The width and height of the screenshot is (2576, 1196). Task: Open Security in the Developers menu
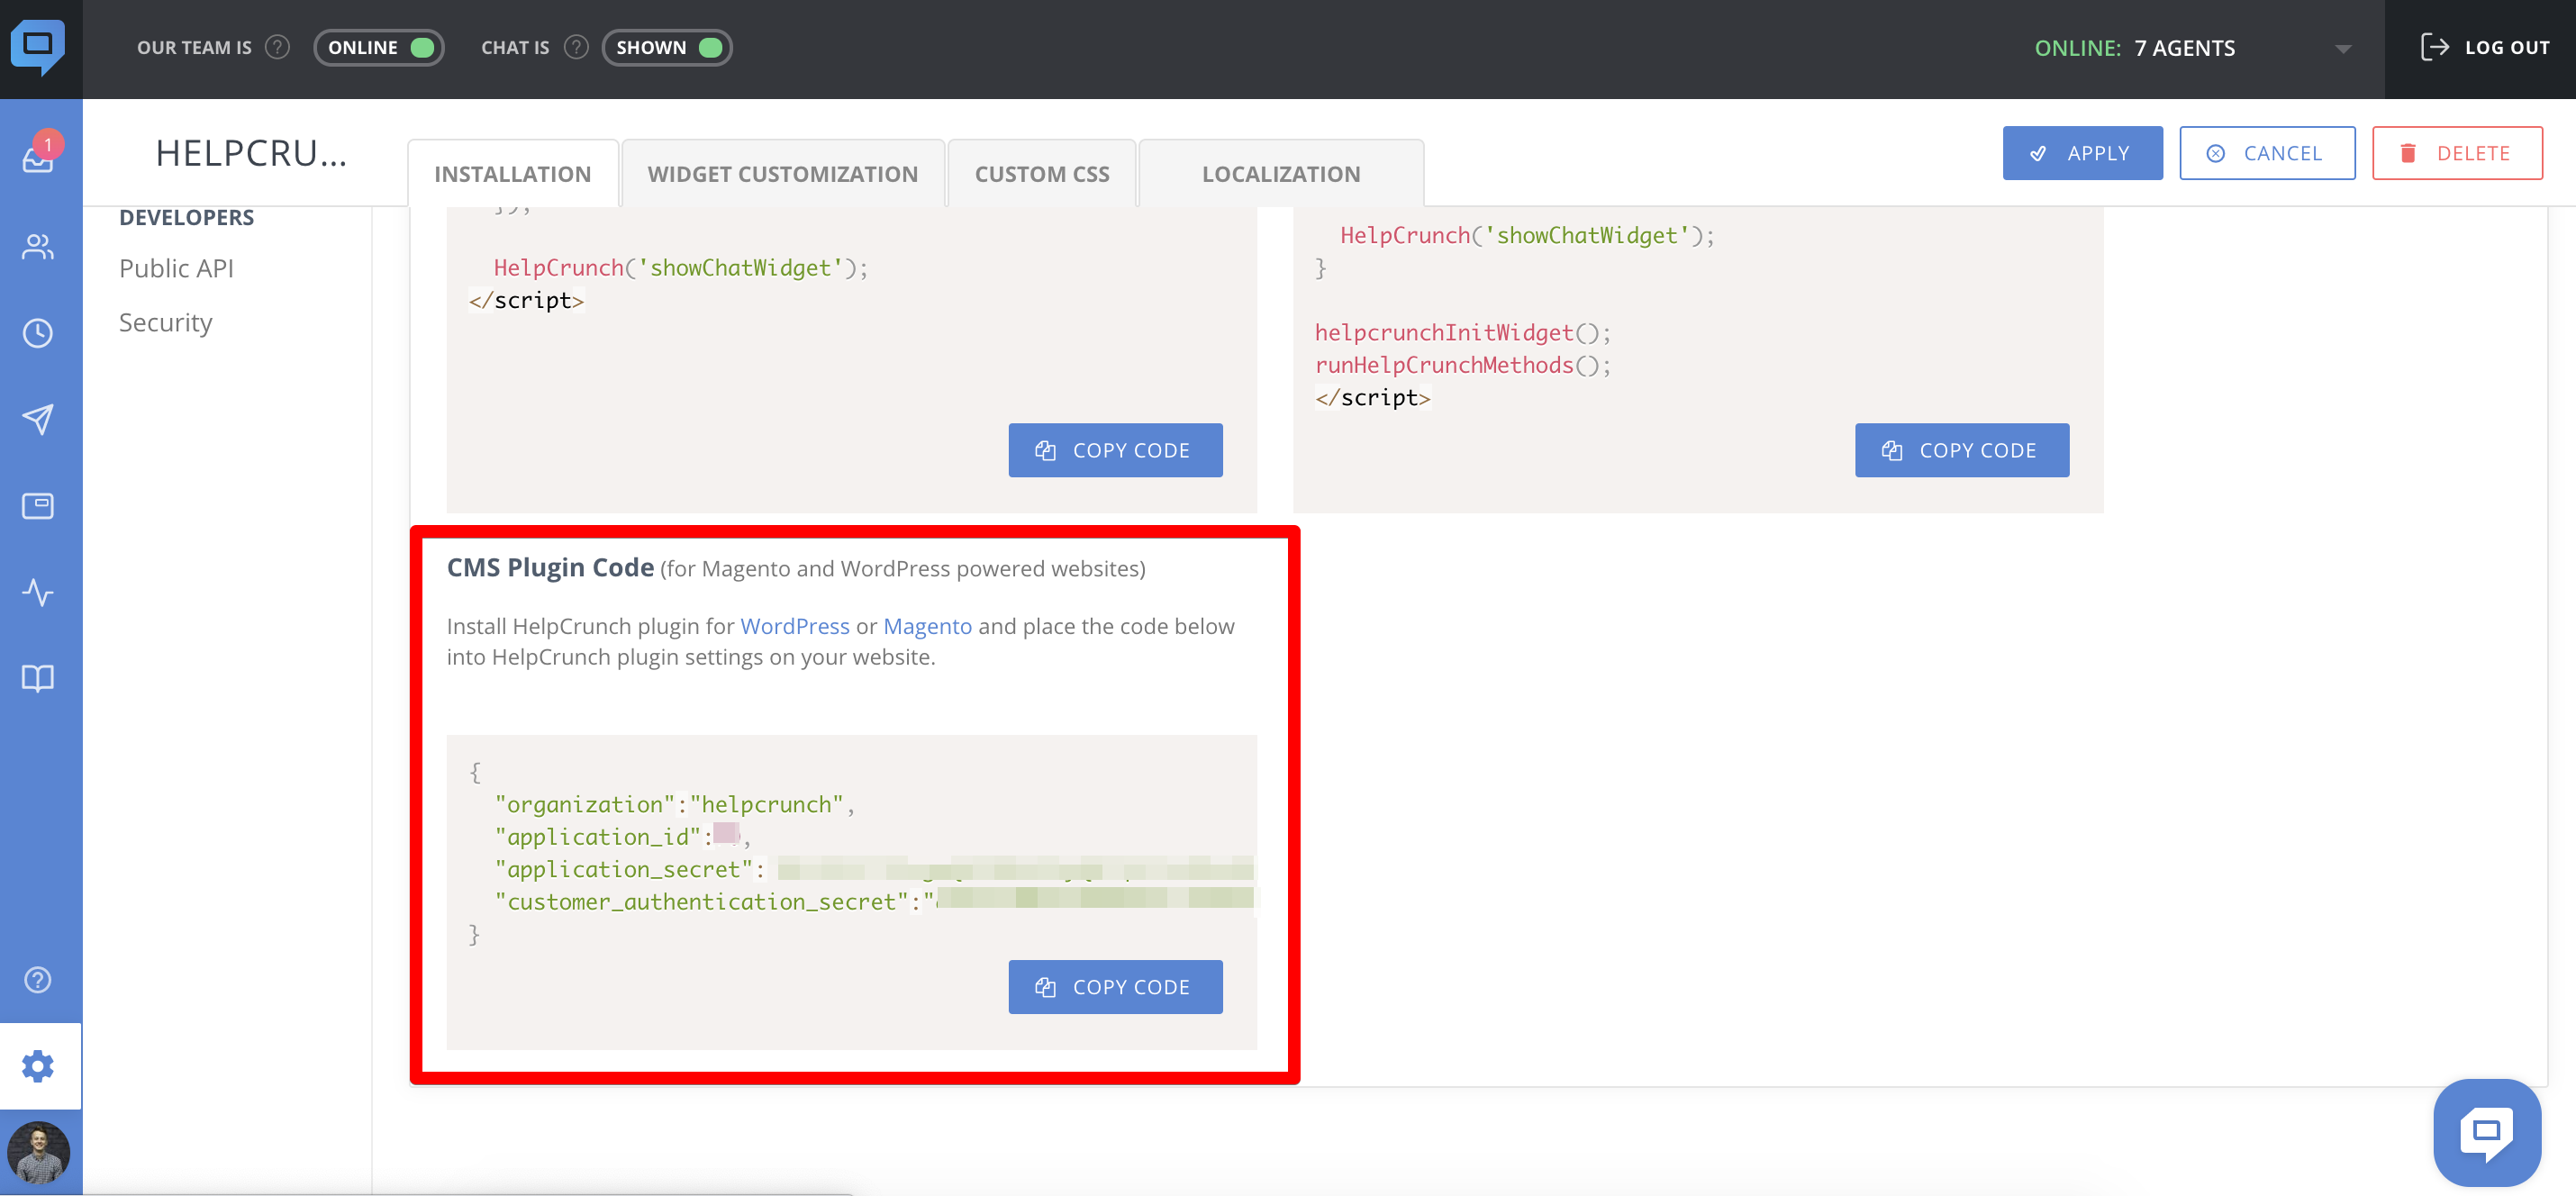coord(166,322)
